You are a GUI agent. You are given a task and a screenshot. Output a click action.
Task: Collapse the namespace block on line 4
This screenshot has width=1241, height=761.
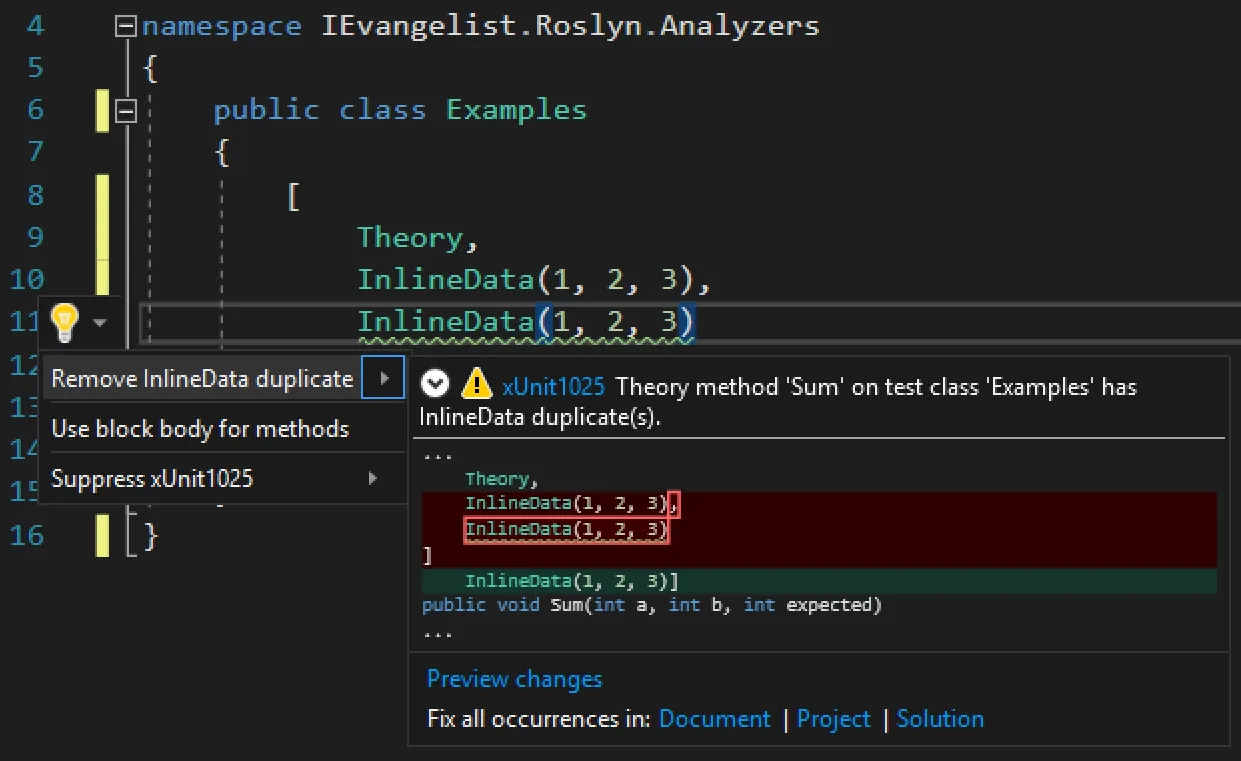(126, 27)
